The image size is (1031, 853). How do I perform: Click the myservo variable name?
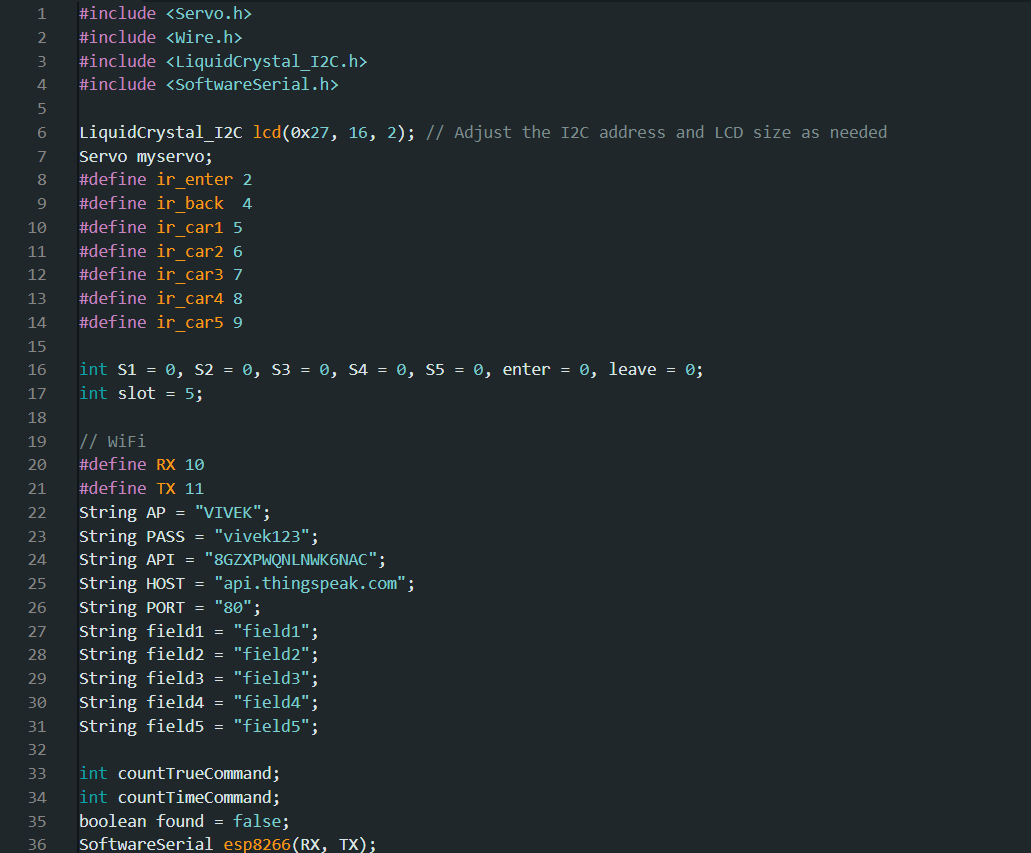(170, 157)
